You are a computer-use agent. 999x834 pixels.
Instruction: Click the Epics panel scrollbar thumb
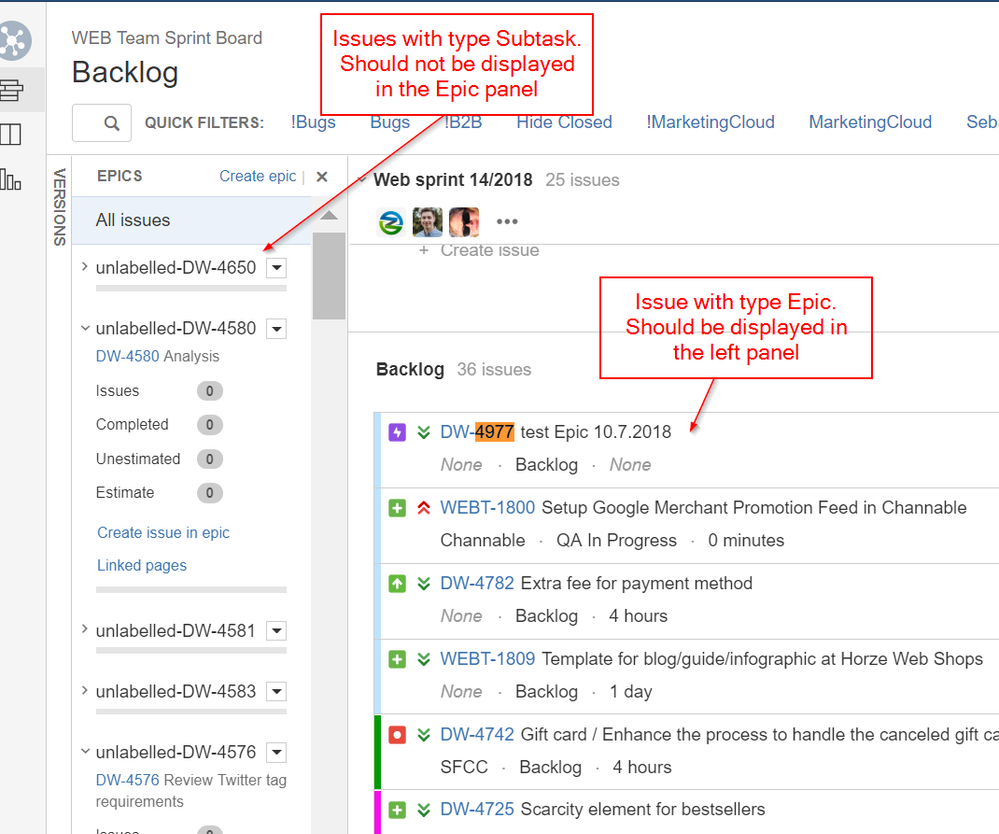329,275
